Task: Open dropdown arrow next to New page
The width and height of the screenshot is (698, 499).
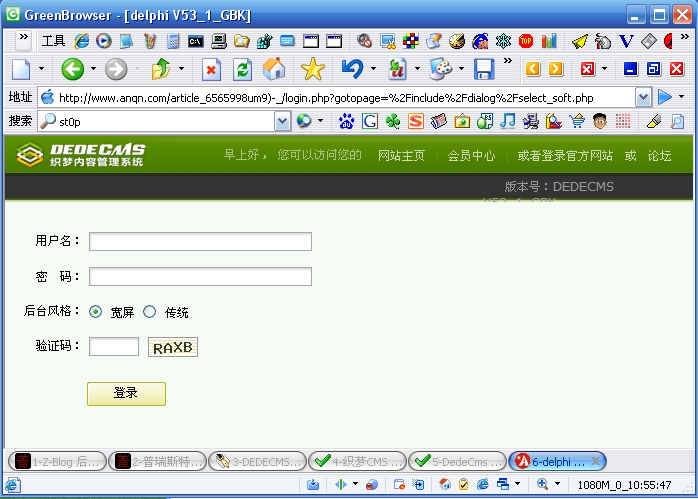Action: click(x=41, y=69)
